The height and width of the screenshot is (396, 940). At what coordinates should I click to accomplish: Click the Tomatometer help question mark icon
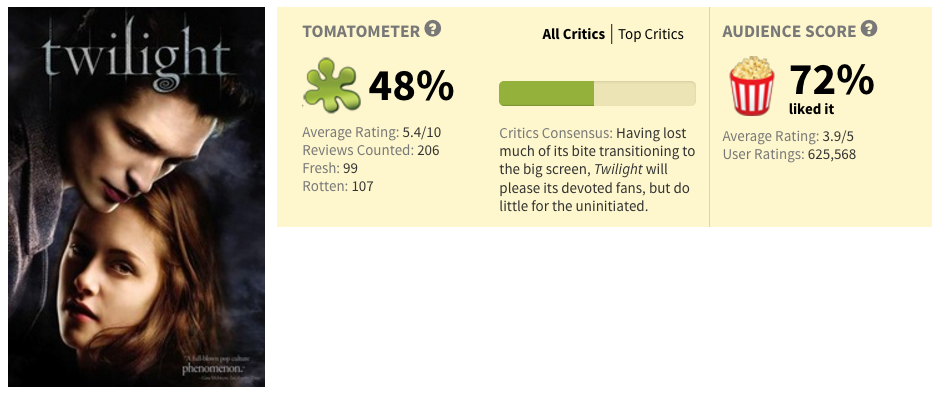click(x=432, y=29)
